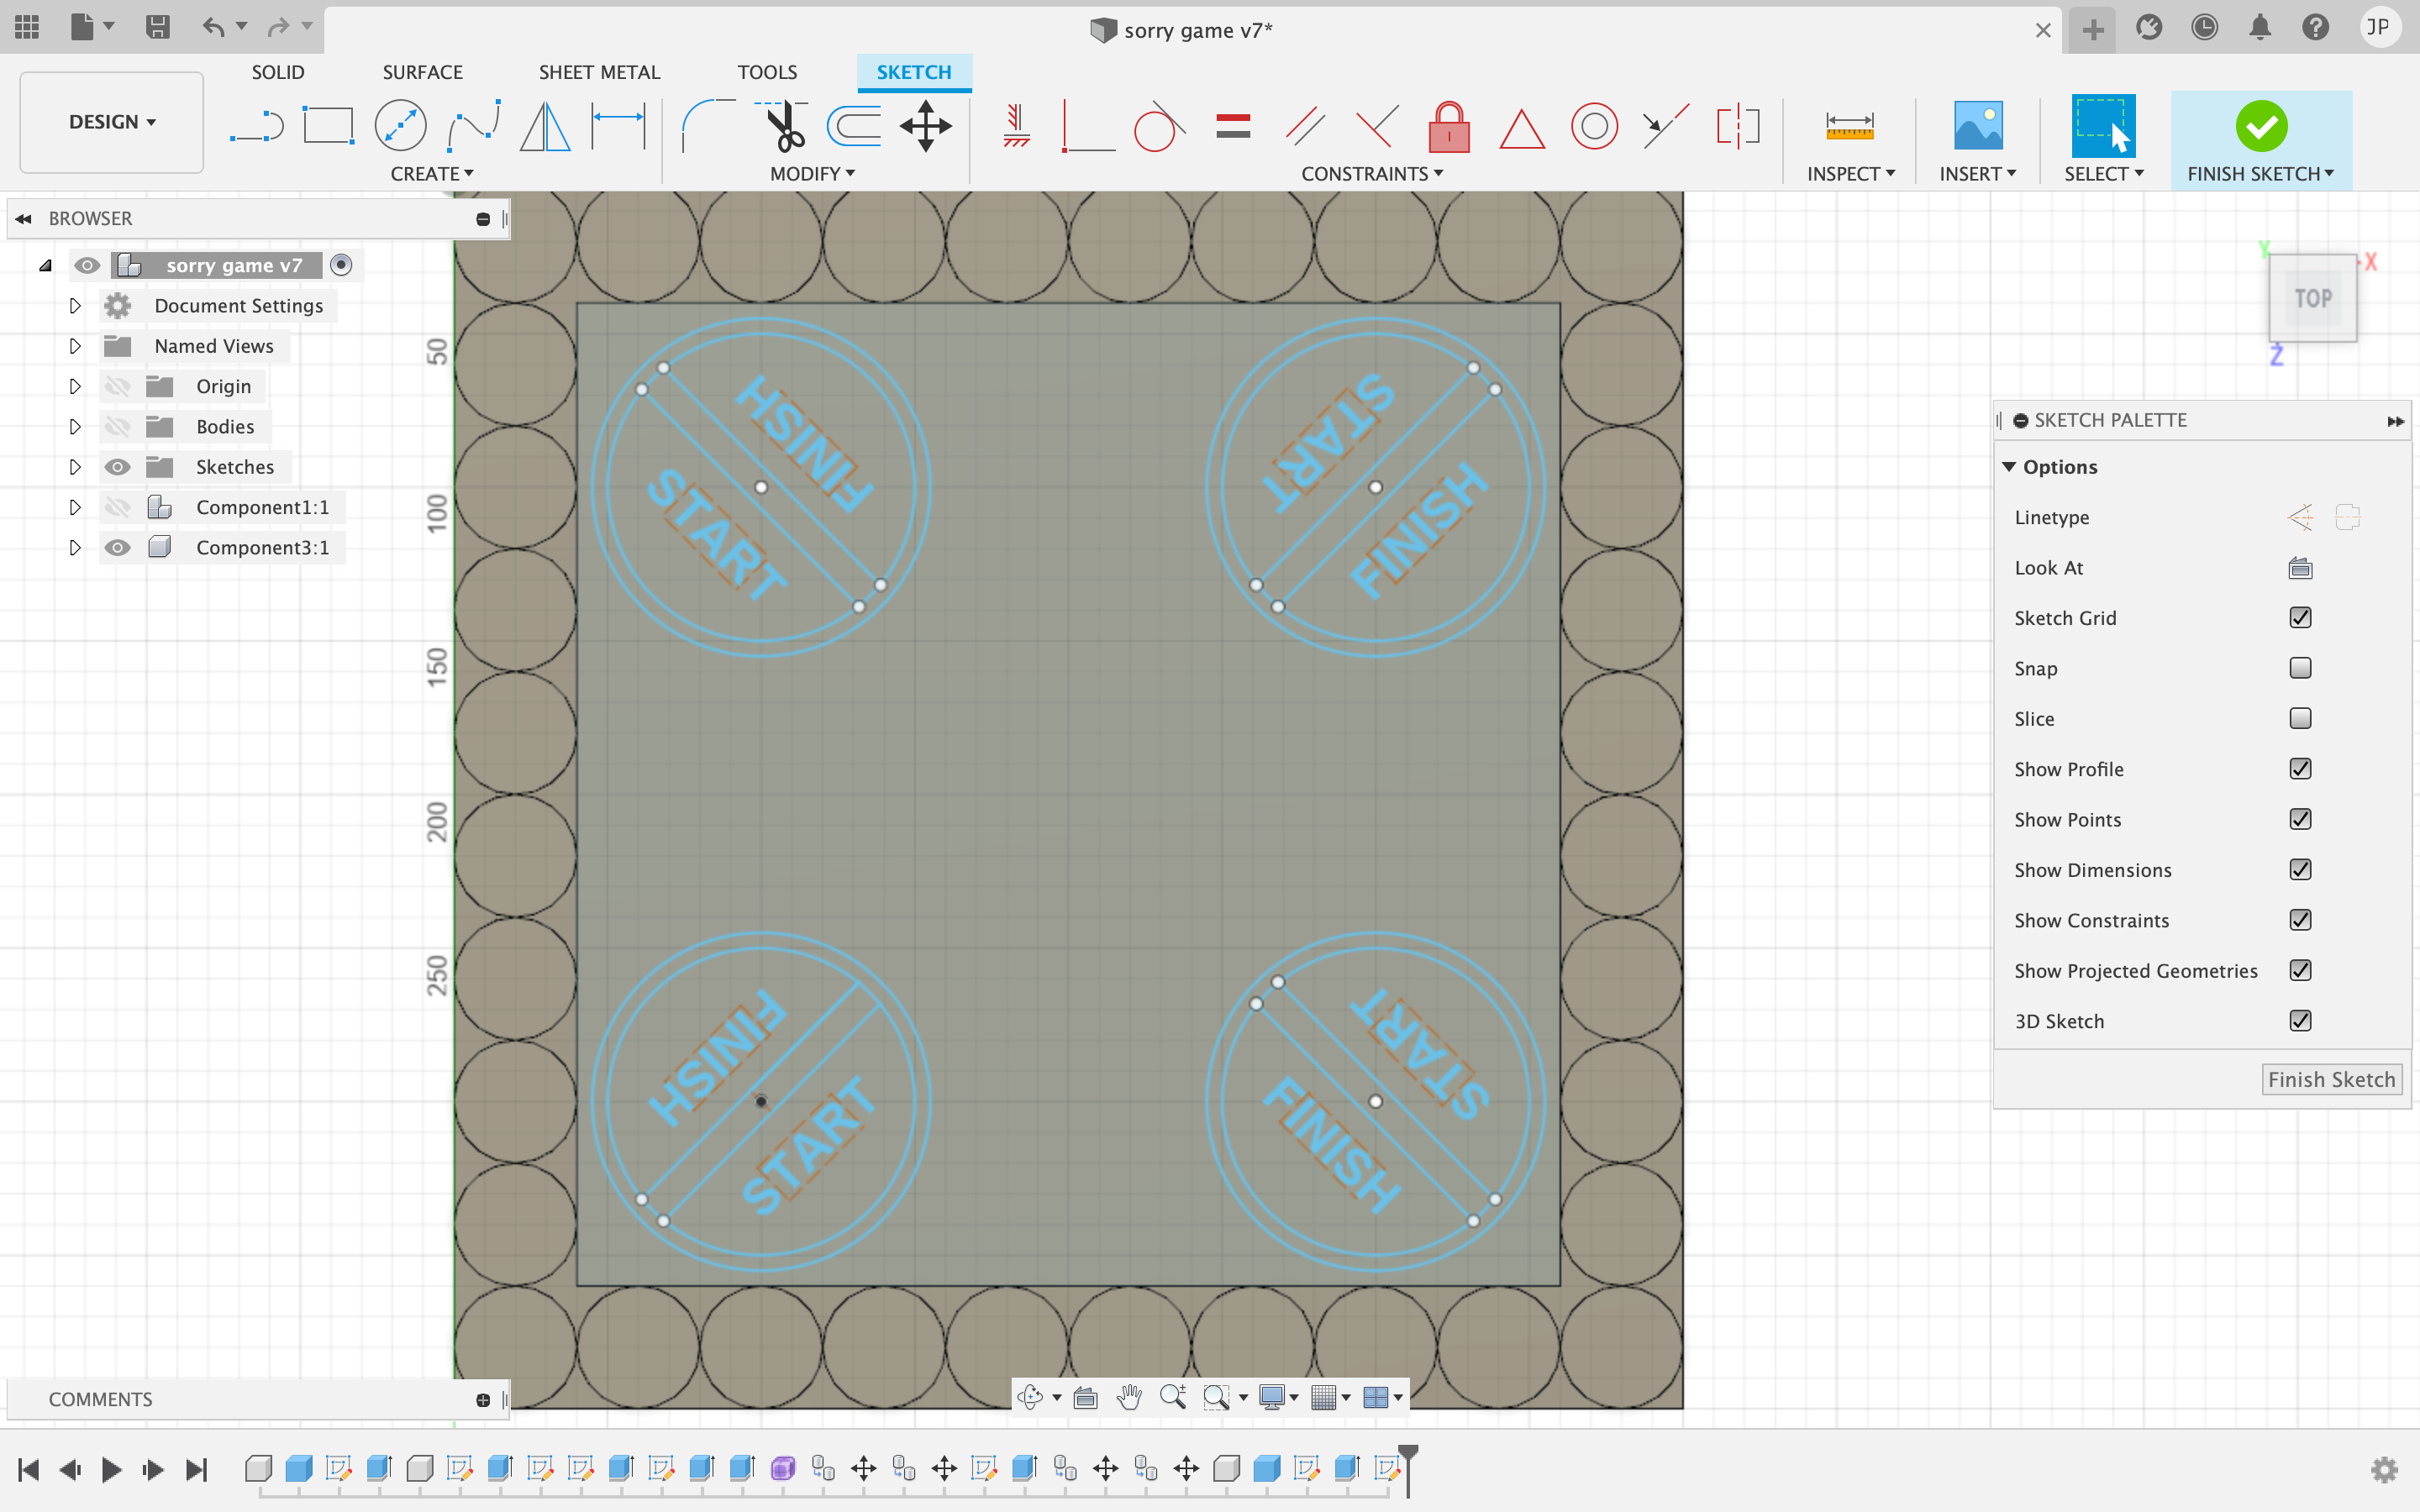This screenshot has width=2420, height=1512.
Task: Open the sorry game v7 document tab
Action: [1182, 30]
